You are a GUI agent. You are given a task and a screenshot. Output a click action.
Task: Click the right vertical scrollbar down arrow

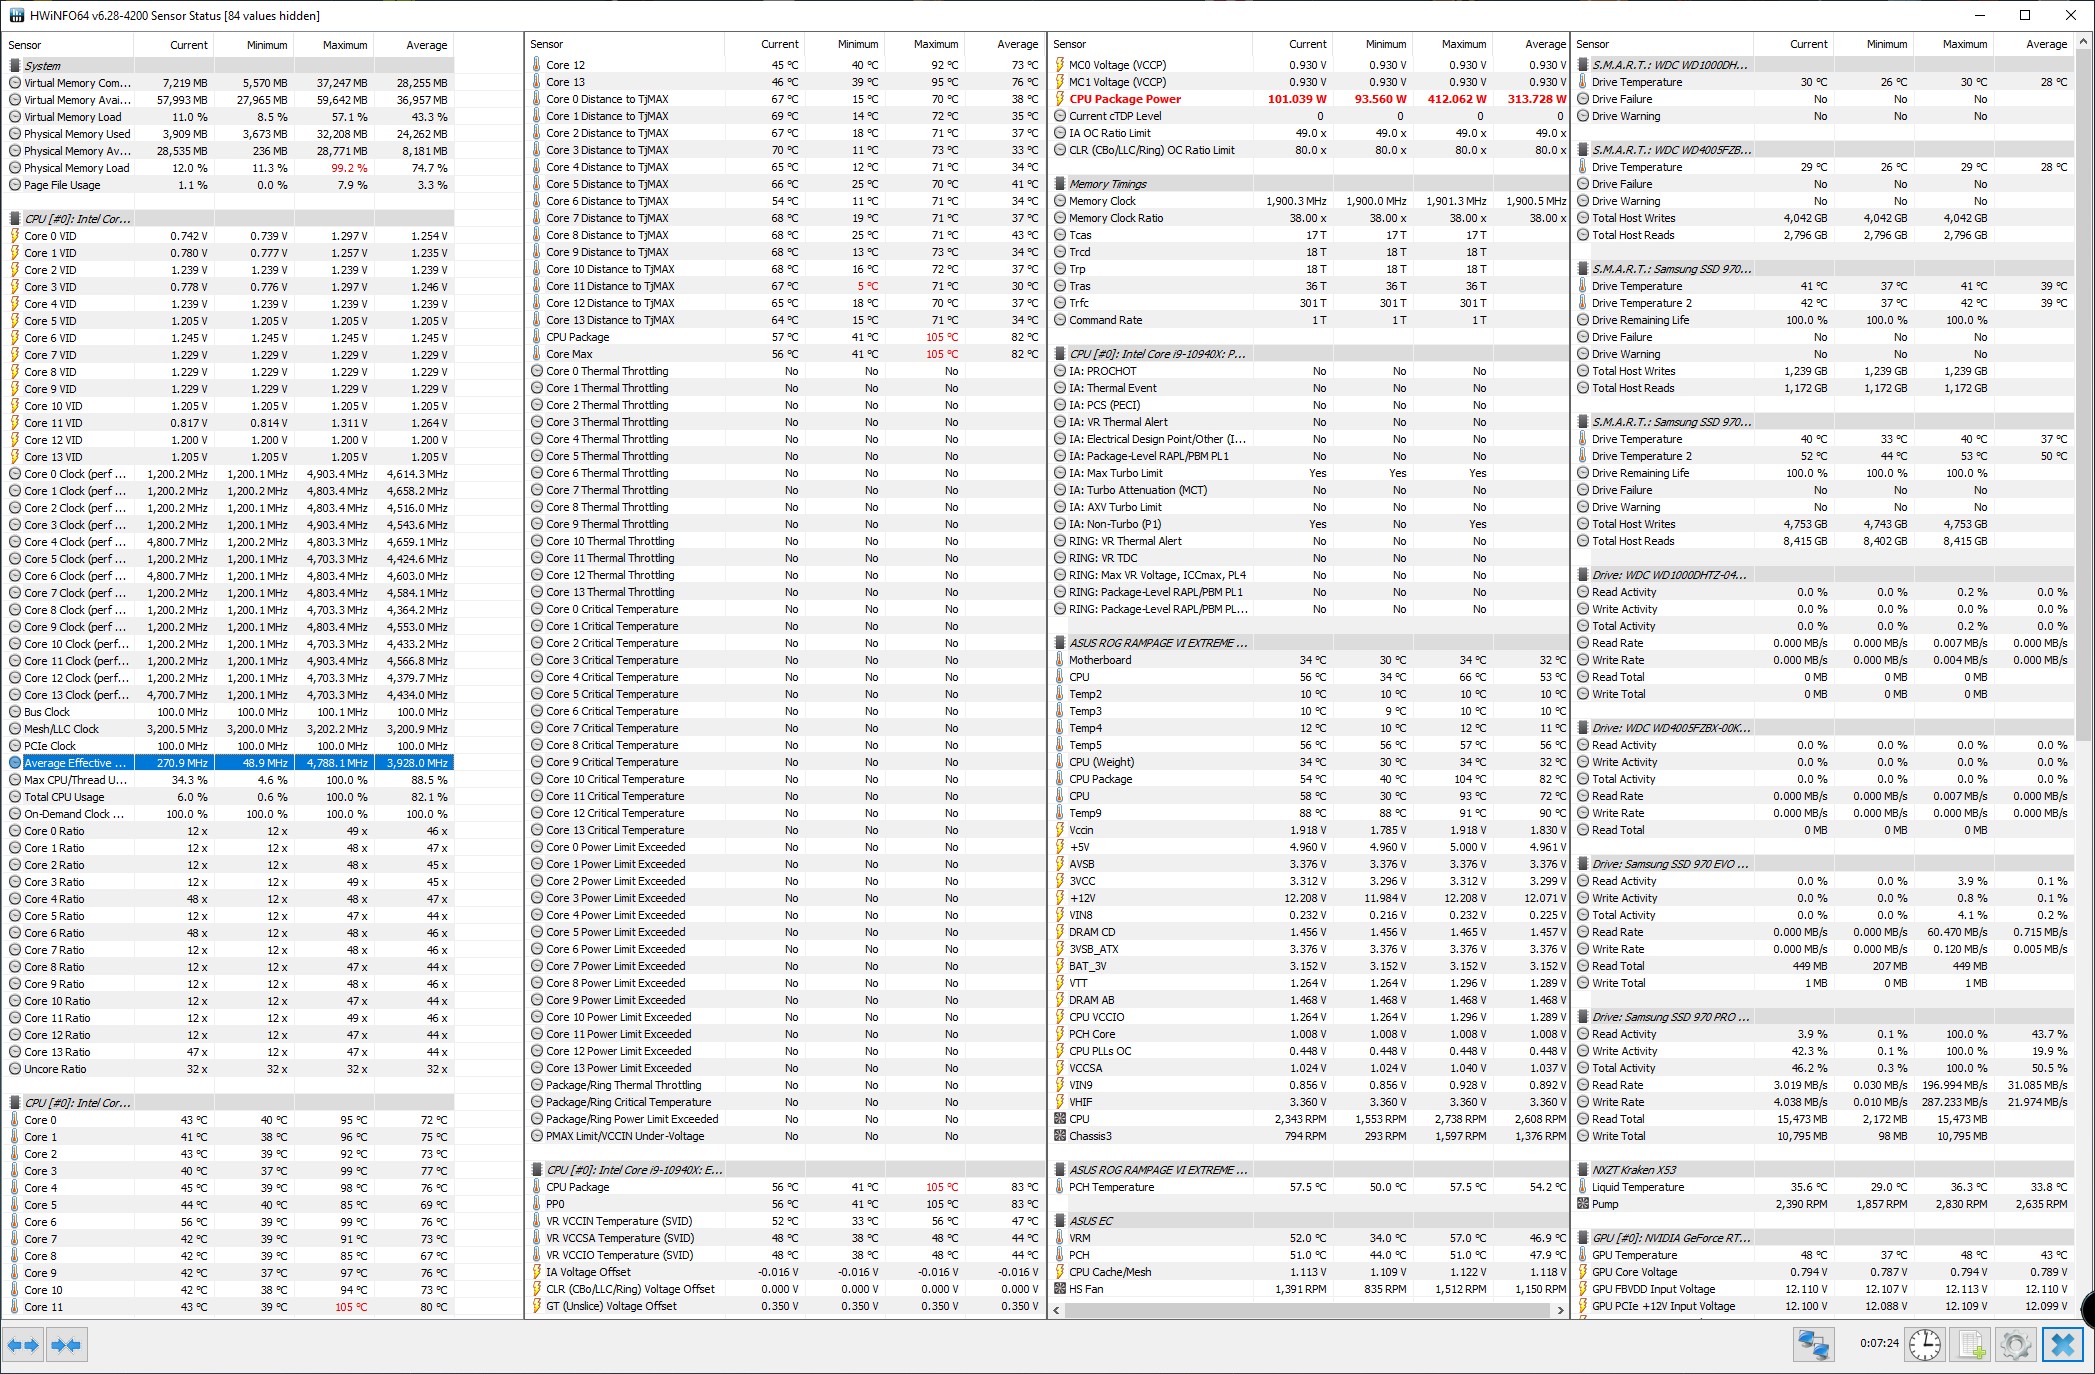click(x=2084, y=1310)
